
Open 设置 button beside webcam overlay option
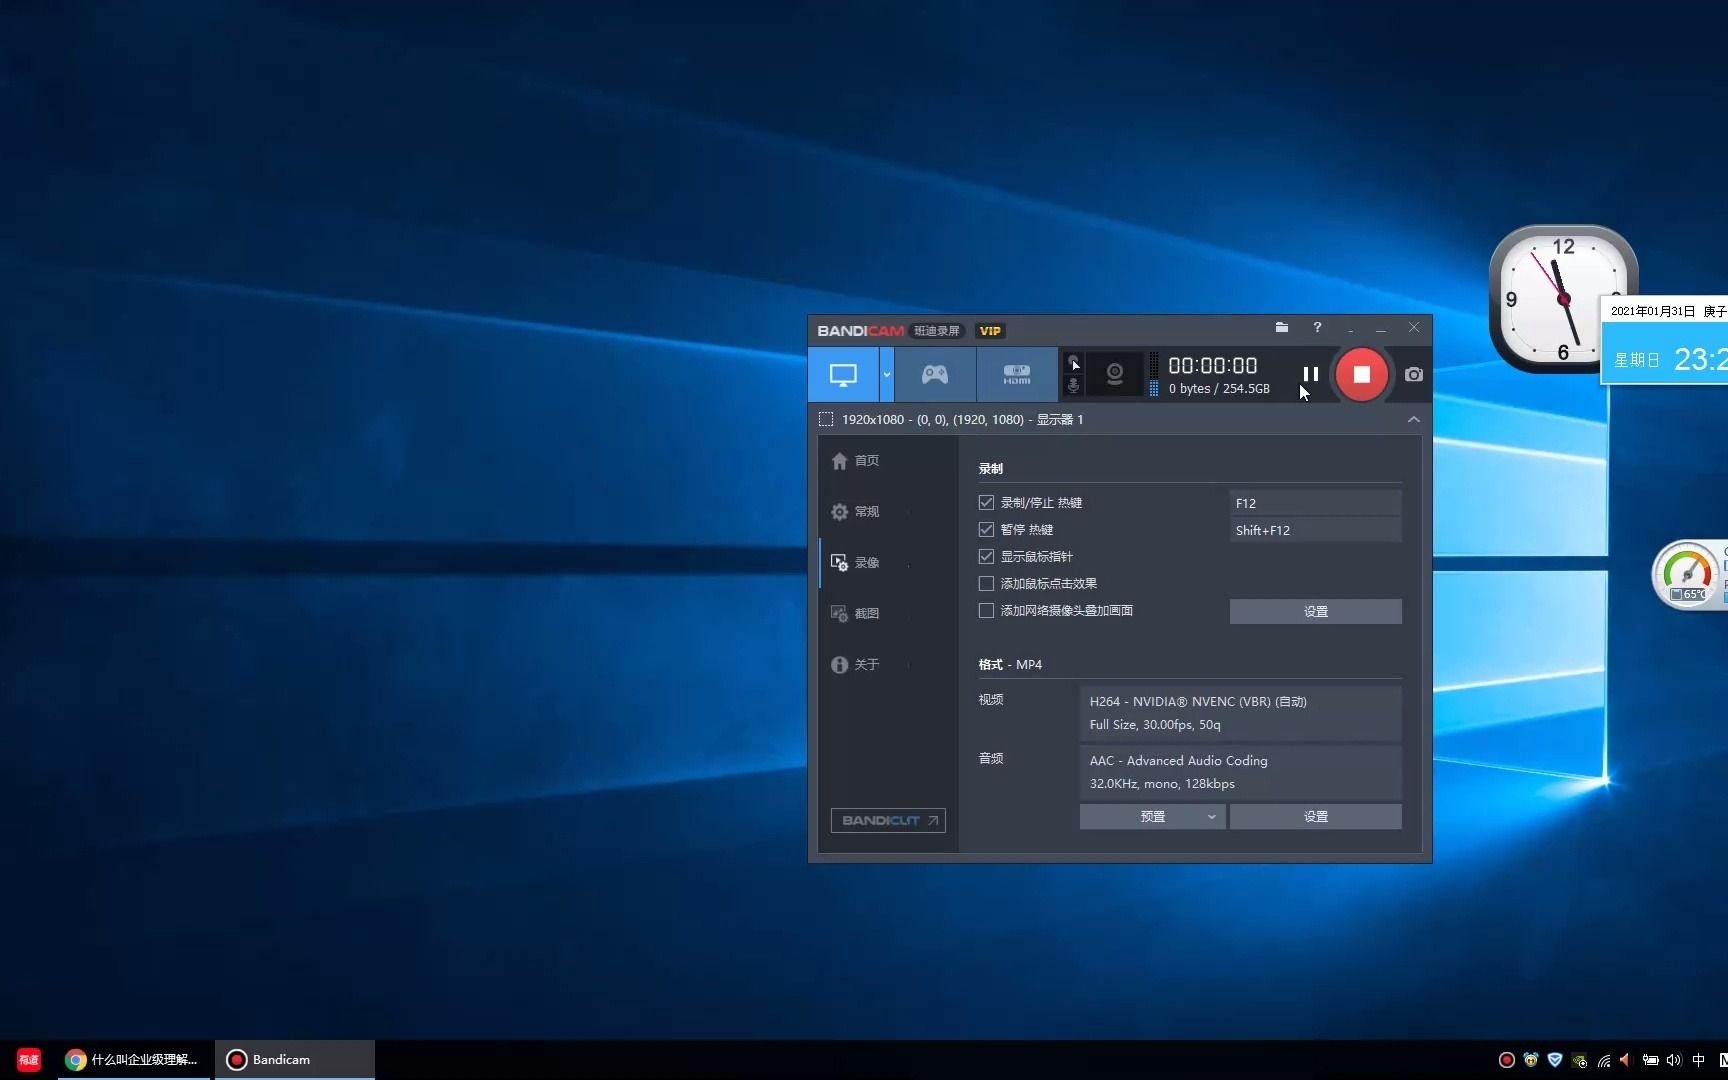tap(1315, 612)
